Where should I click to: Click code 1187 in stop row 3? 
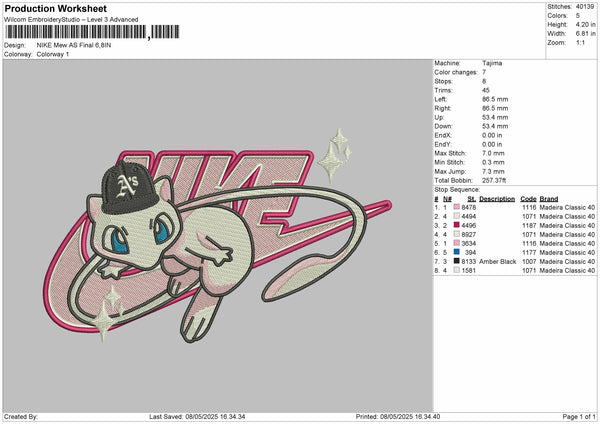coord(529,225)
